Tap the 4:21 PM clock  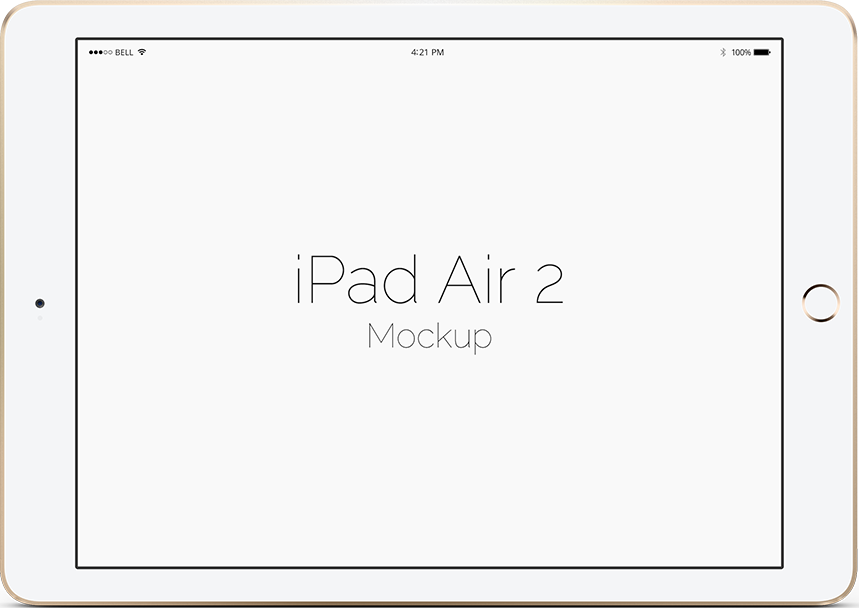click(428, 52)
